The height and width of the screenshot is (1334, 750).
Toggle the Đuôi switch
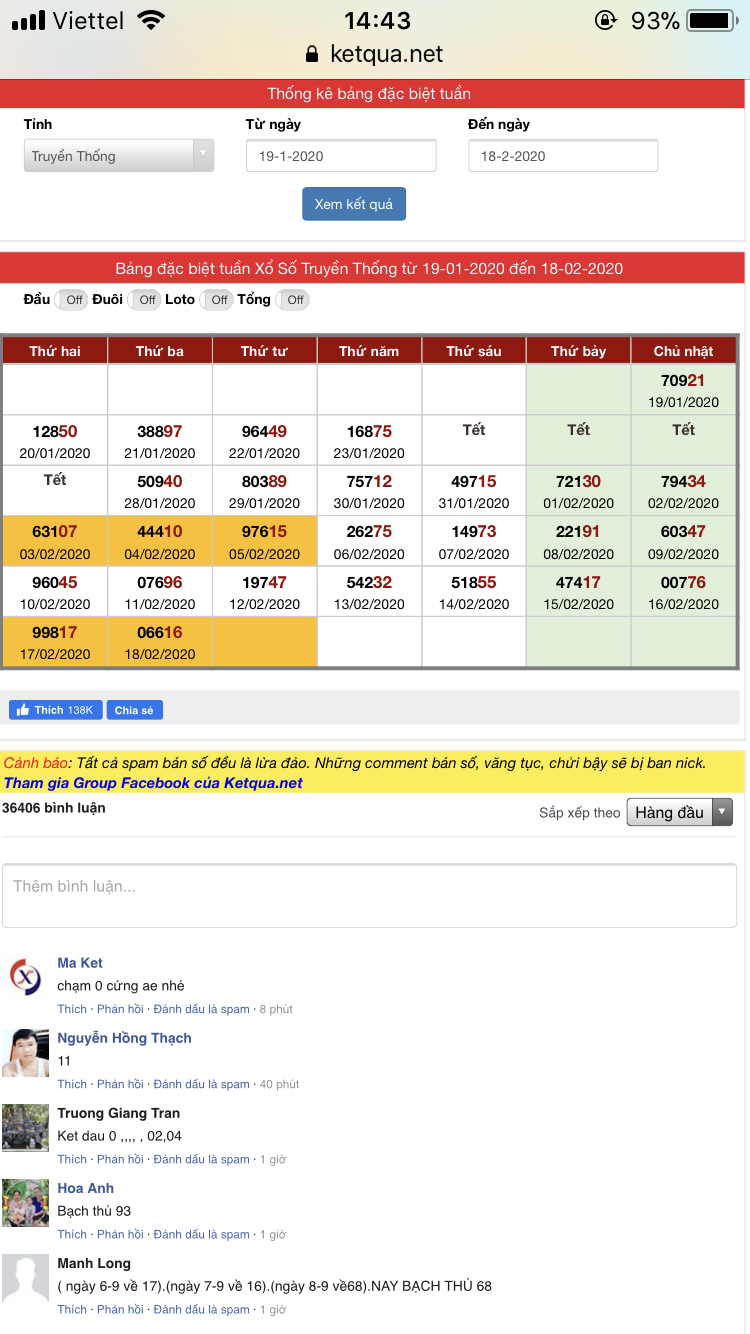tap(144, 300)
